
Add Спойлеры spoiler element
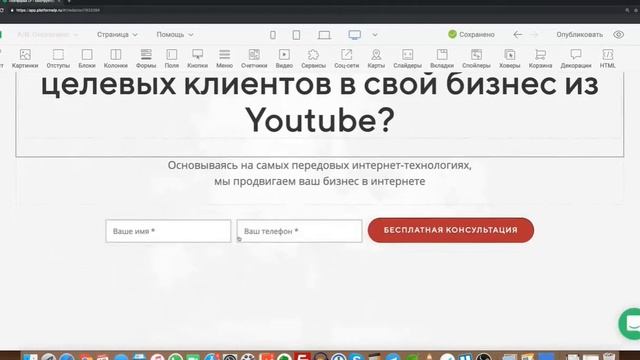coord(476,58)
